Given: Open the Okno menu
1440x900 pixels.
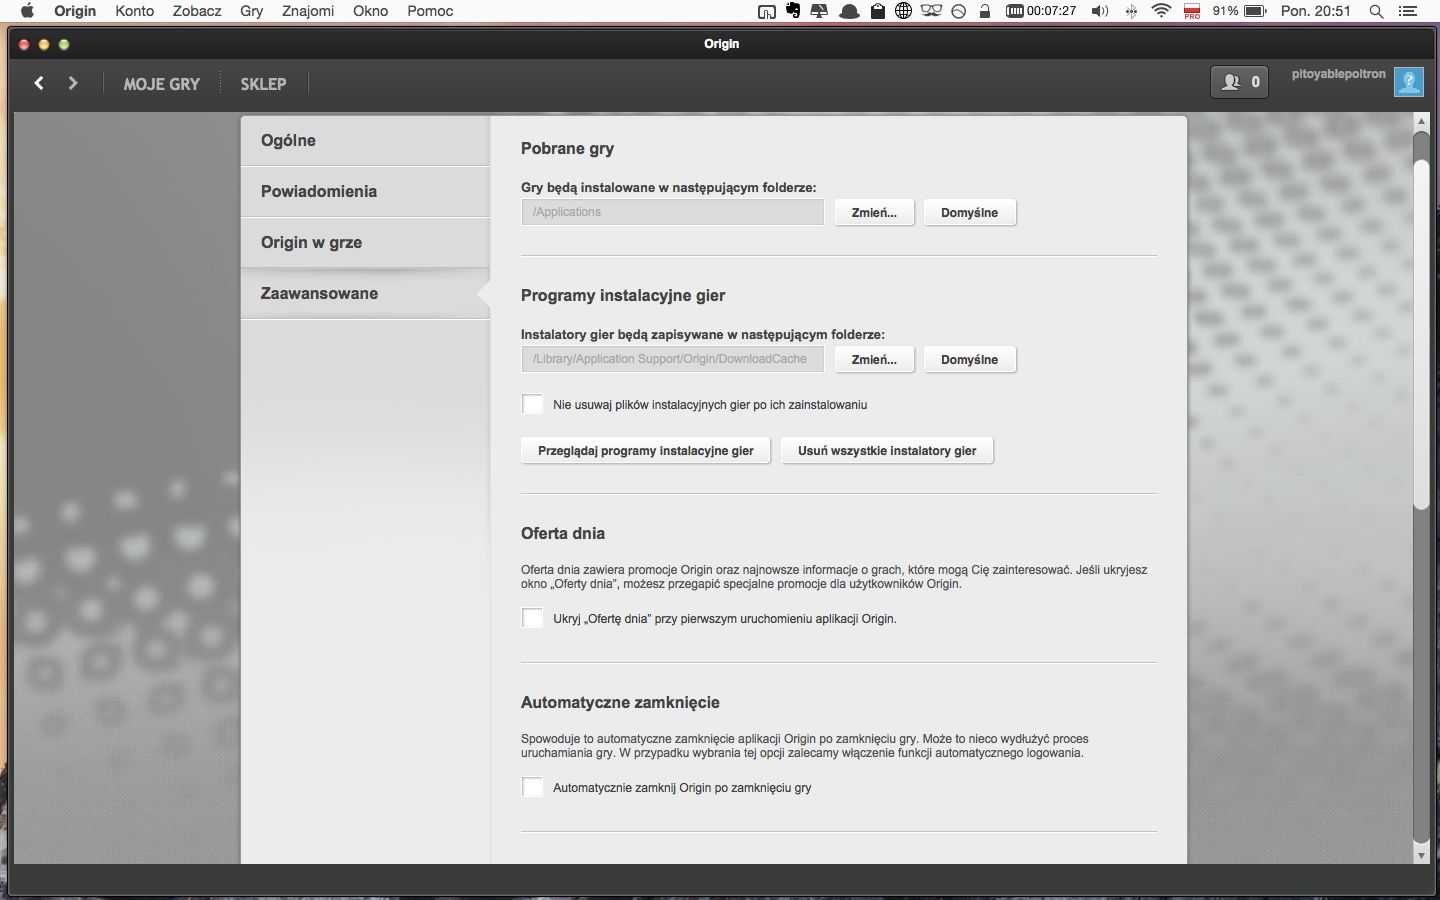Looking at the screenshot, I should tap(370, 11).
